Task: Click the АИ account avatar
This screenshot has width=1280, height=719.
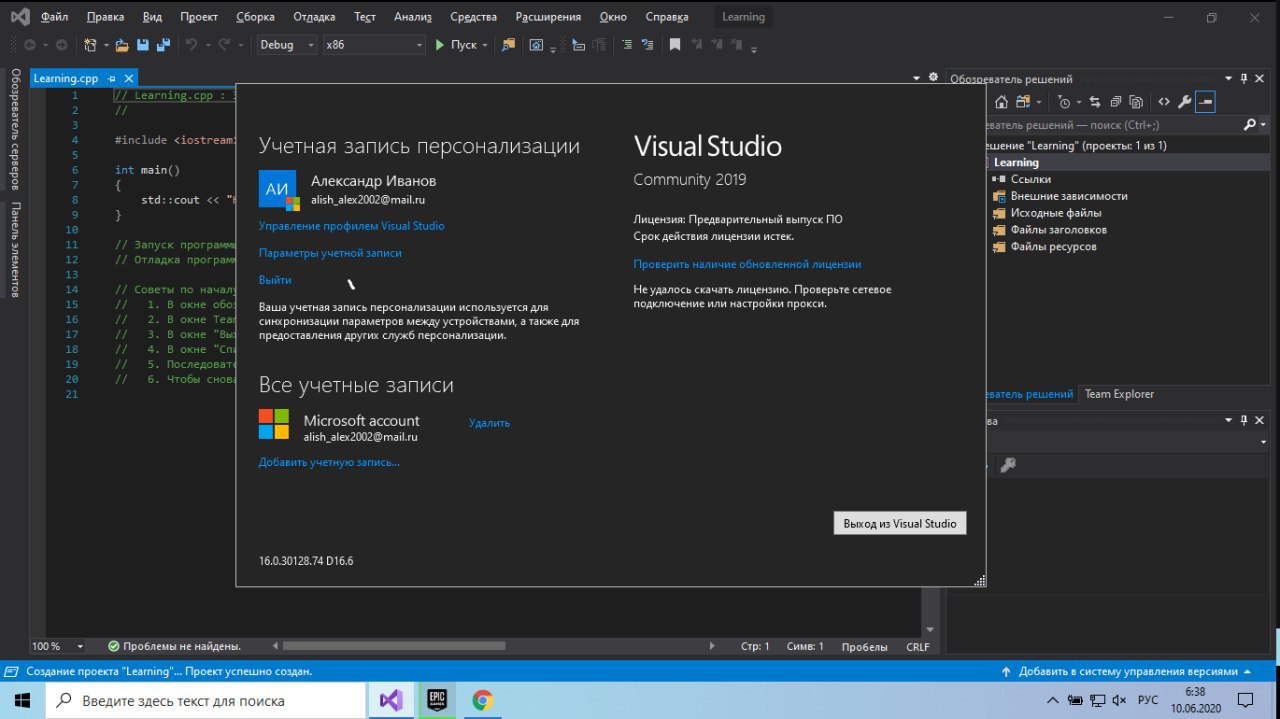Action: [278, 189]
